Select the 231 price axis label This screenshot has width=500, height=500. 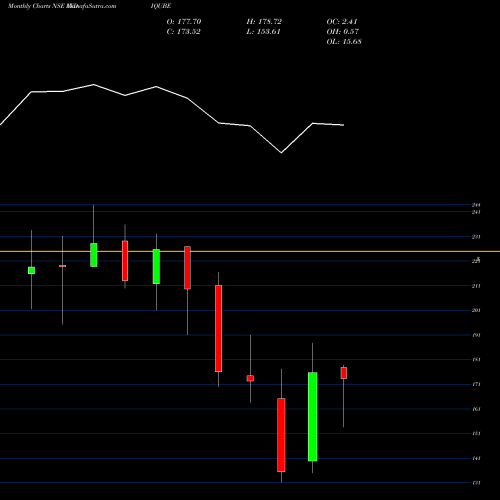[x=476, y=237]
